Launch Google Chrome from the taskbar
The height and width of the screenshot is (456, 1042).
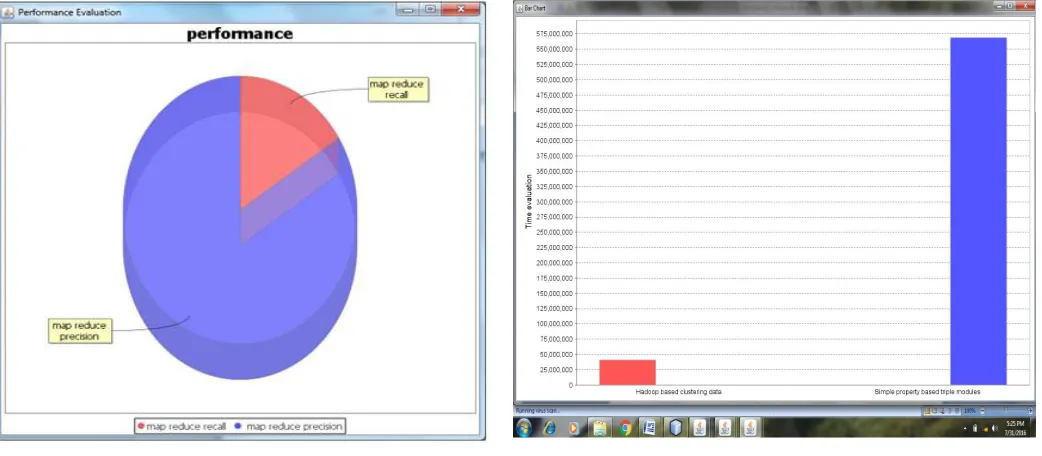[625, 427]
